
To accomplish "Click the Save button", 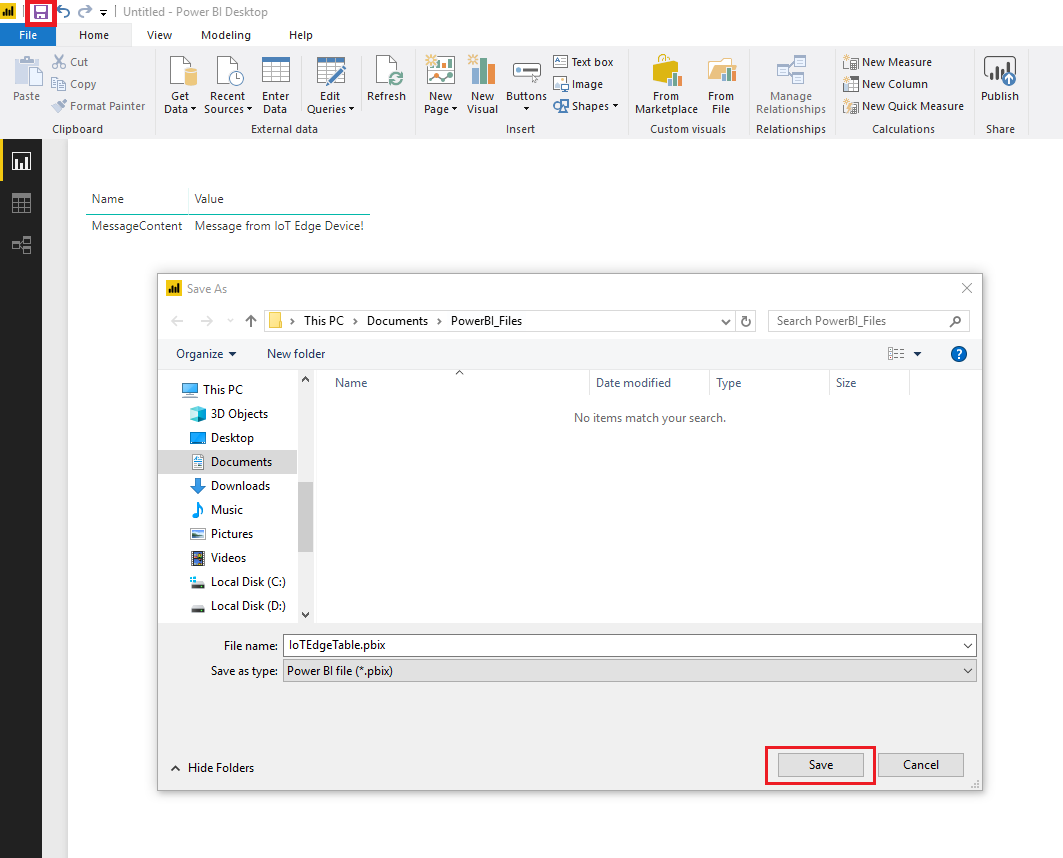I will coord(819,764).
